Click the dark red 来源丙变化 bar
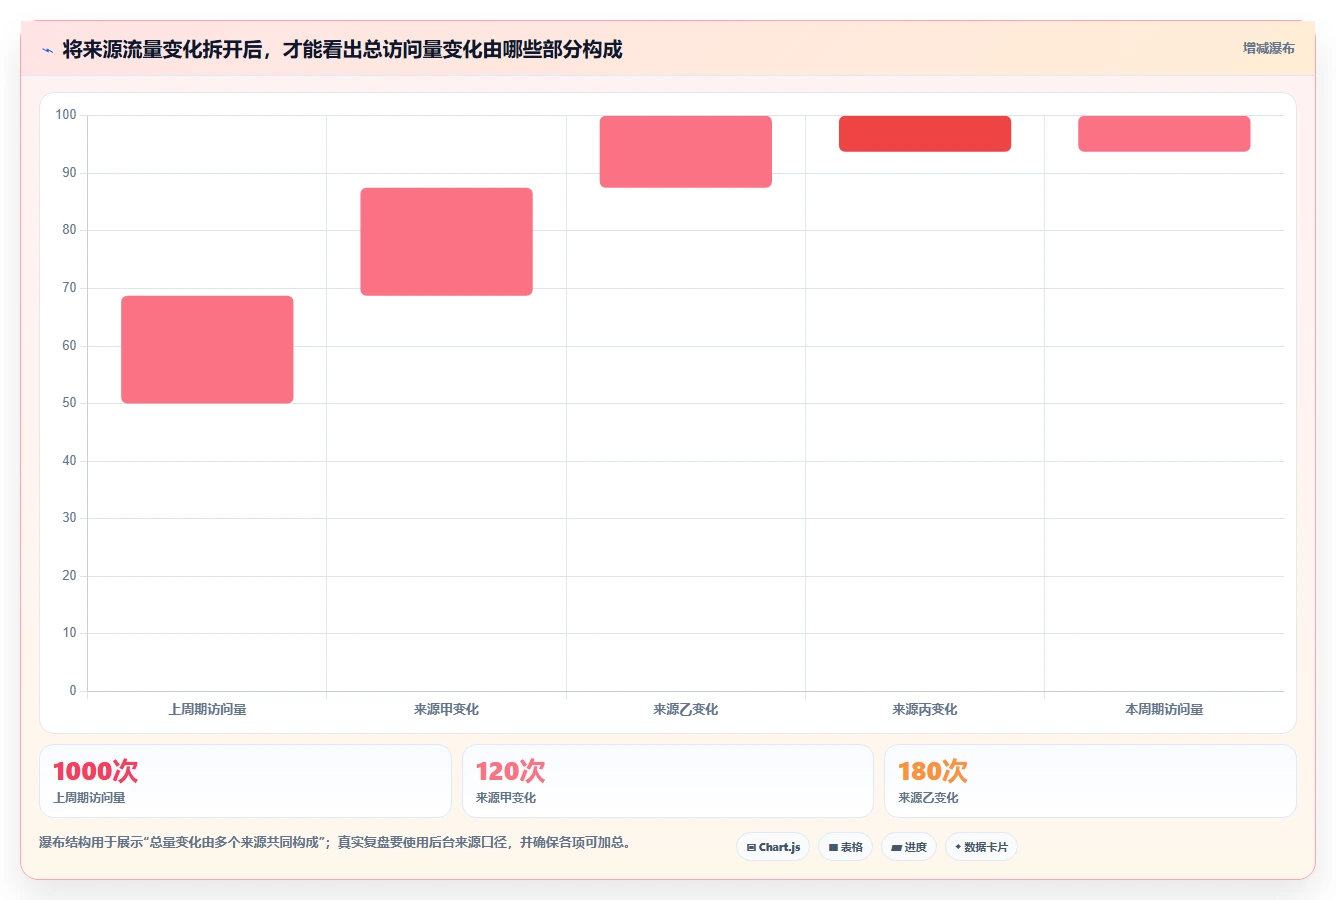Screen dimensions: 1336x900 coord(925,134)
